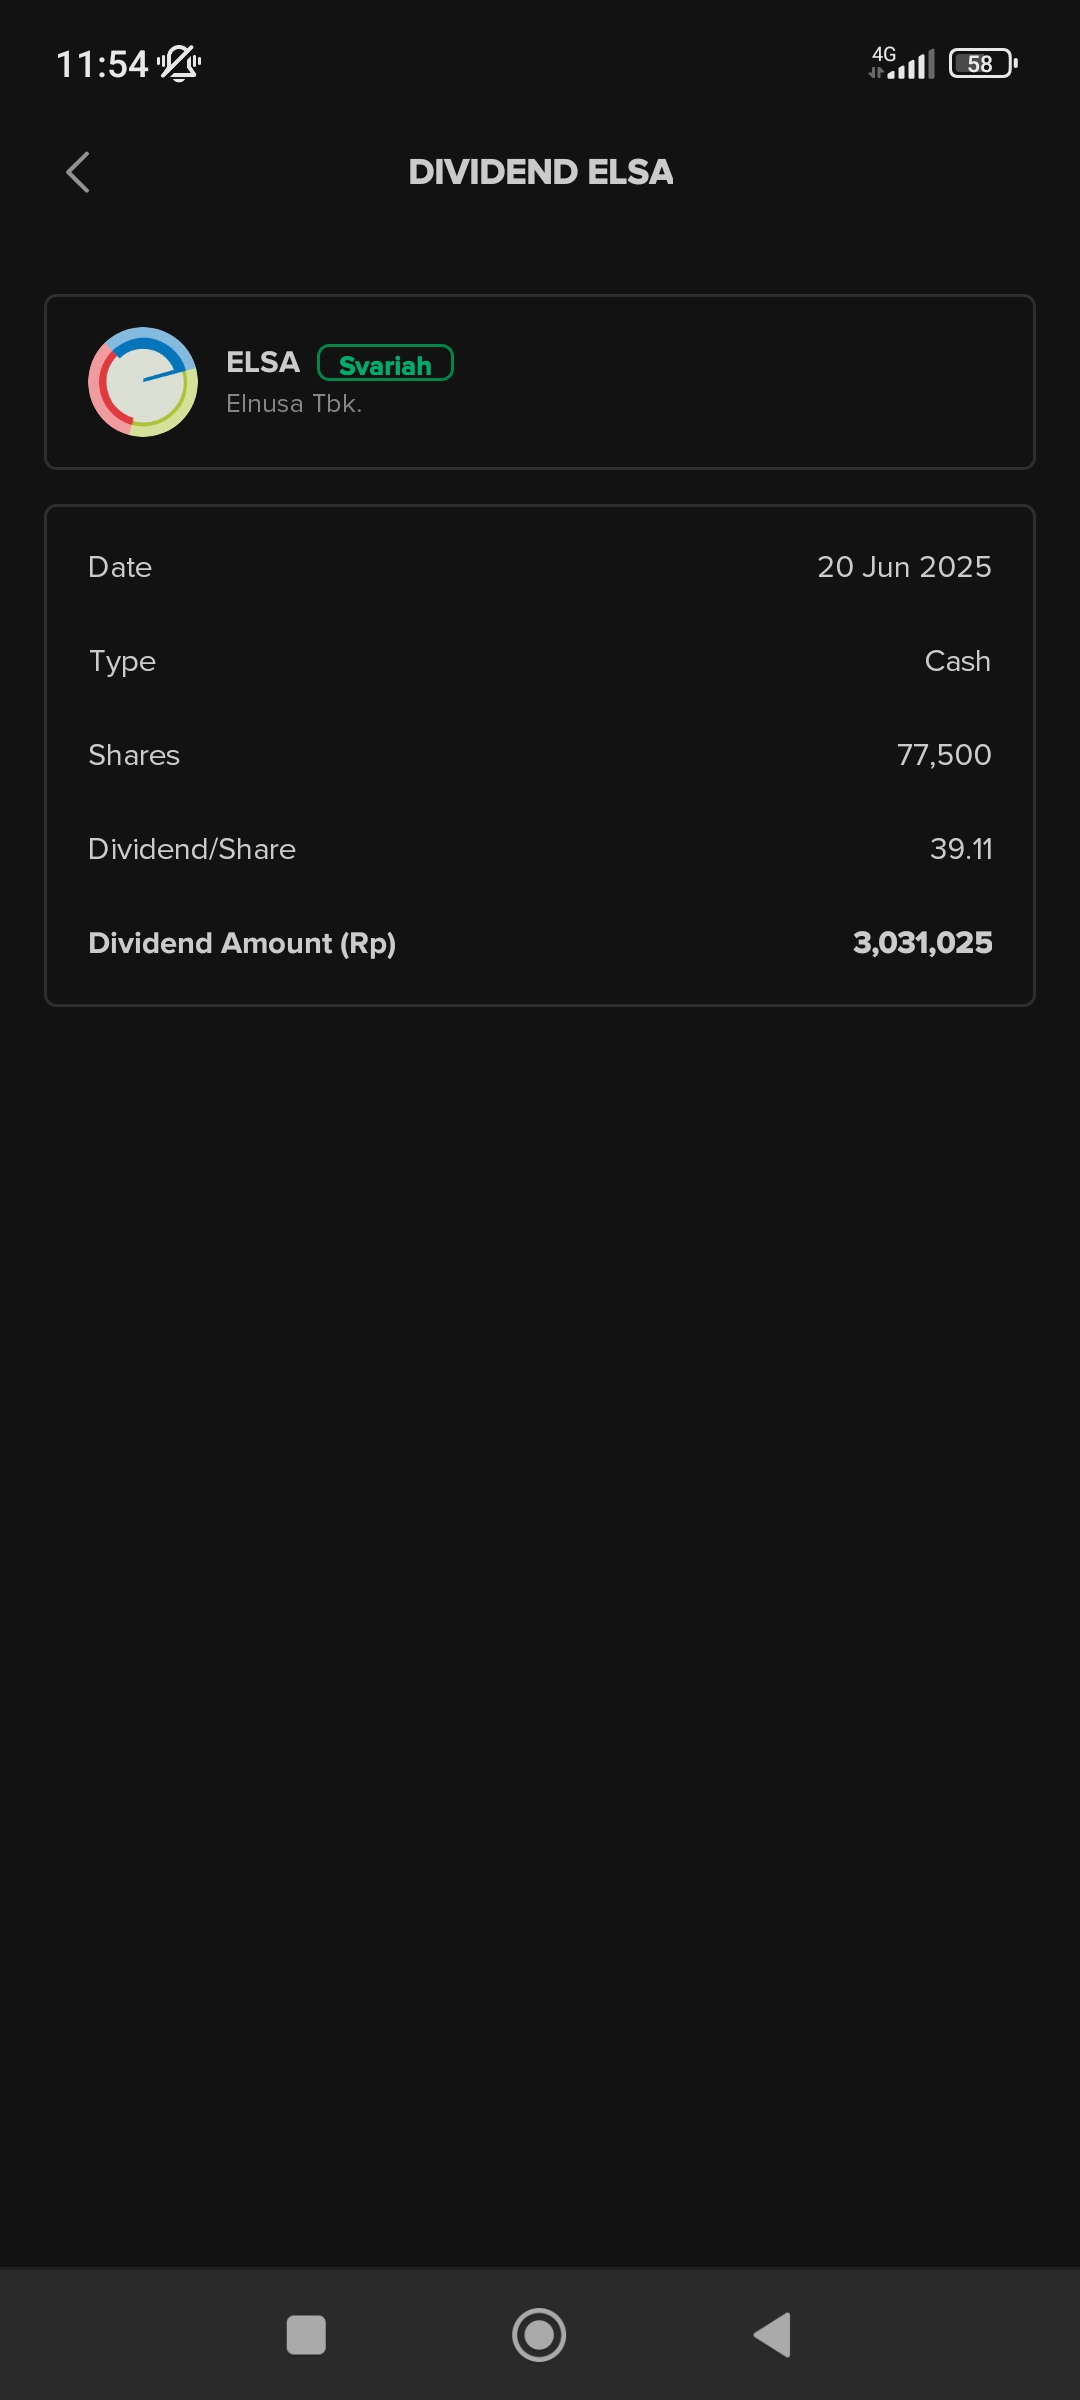Tap the battery indicator in status bar
The image size is (1080, 2400).
983,64
